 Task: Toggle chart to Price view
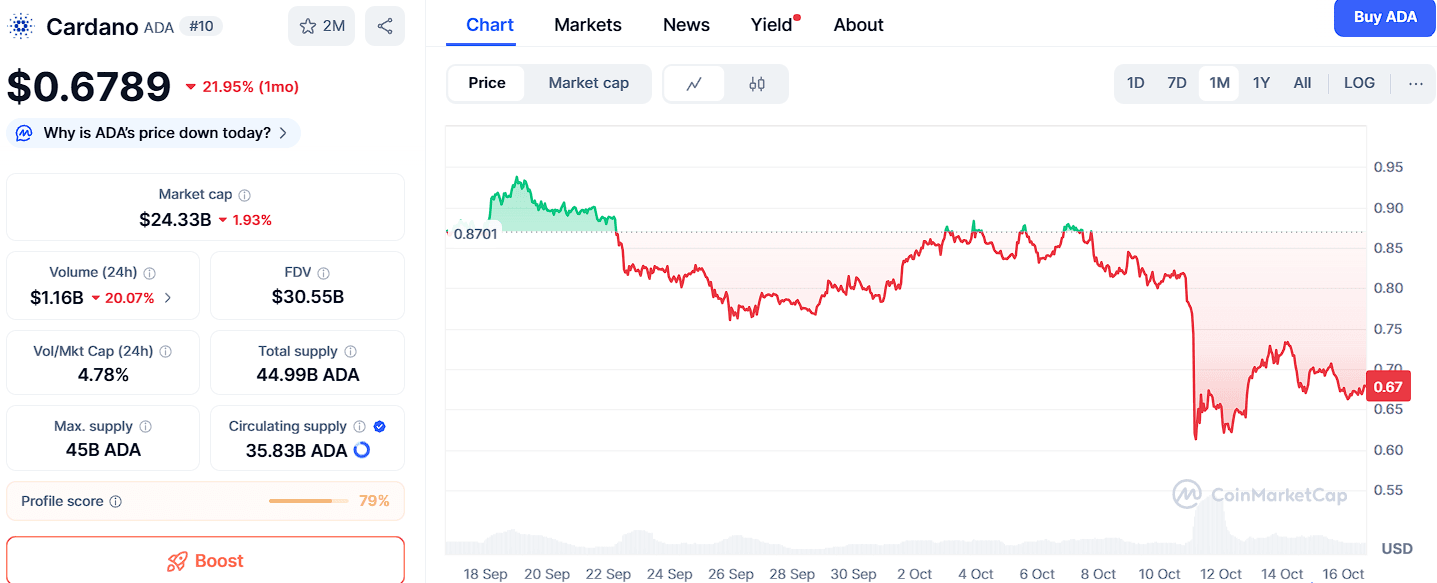[487, 83]
